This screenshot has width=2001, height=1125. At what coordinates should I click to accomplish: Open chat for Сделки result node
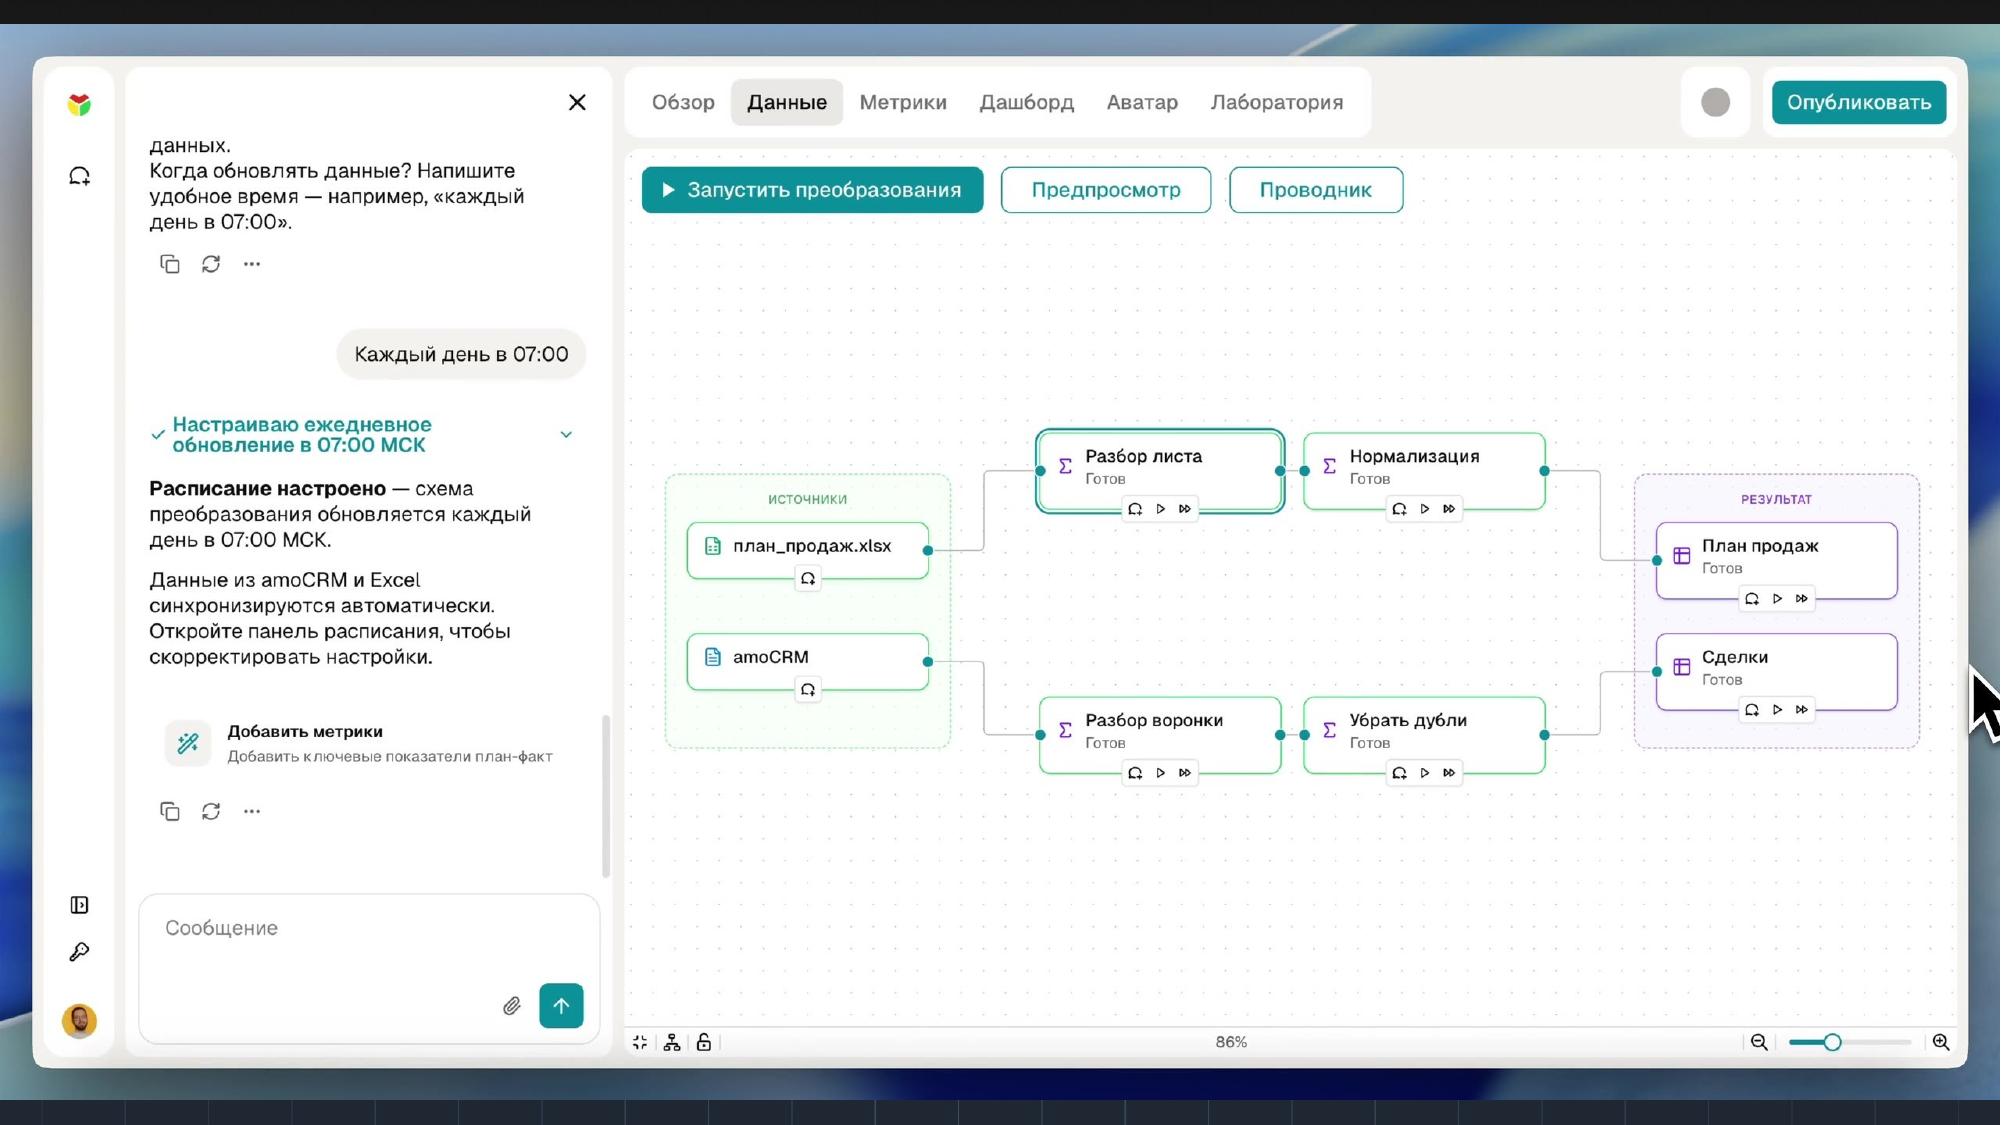click(1752, 710)
